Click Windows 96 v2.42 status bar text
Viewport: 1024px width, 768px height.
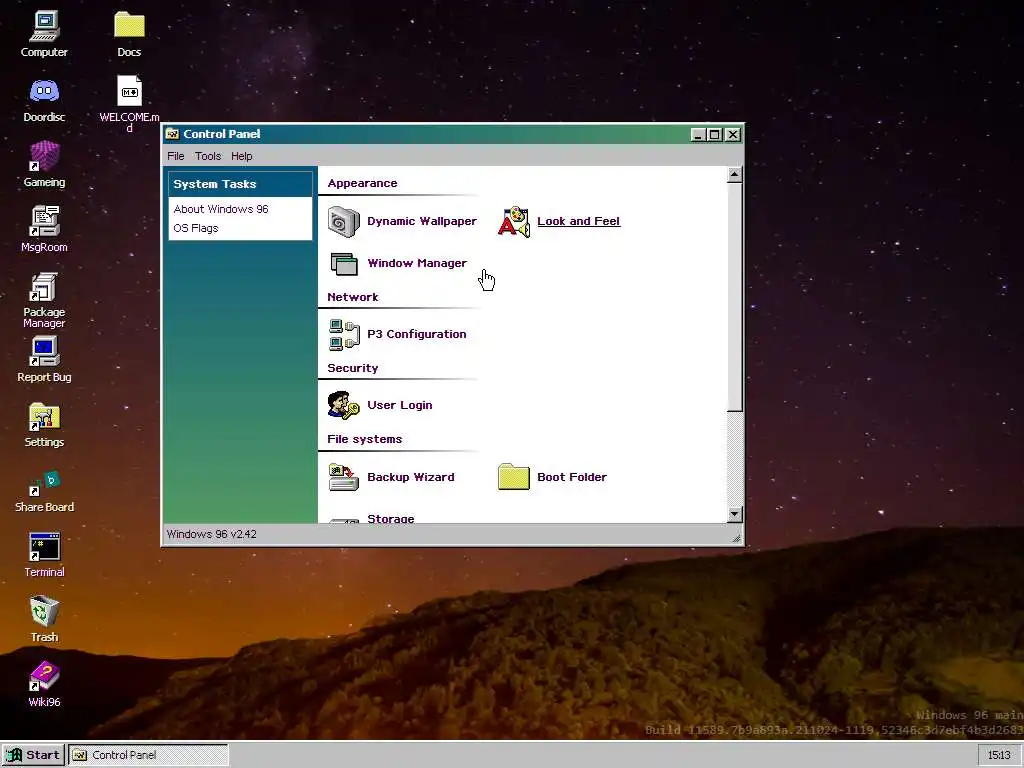[x=212, y=534]
